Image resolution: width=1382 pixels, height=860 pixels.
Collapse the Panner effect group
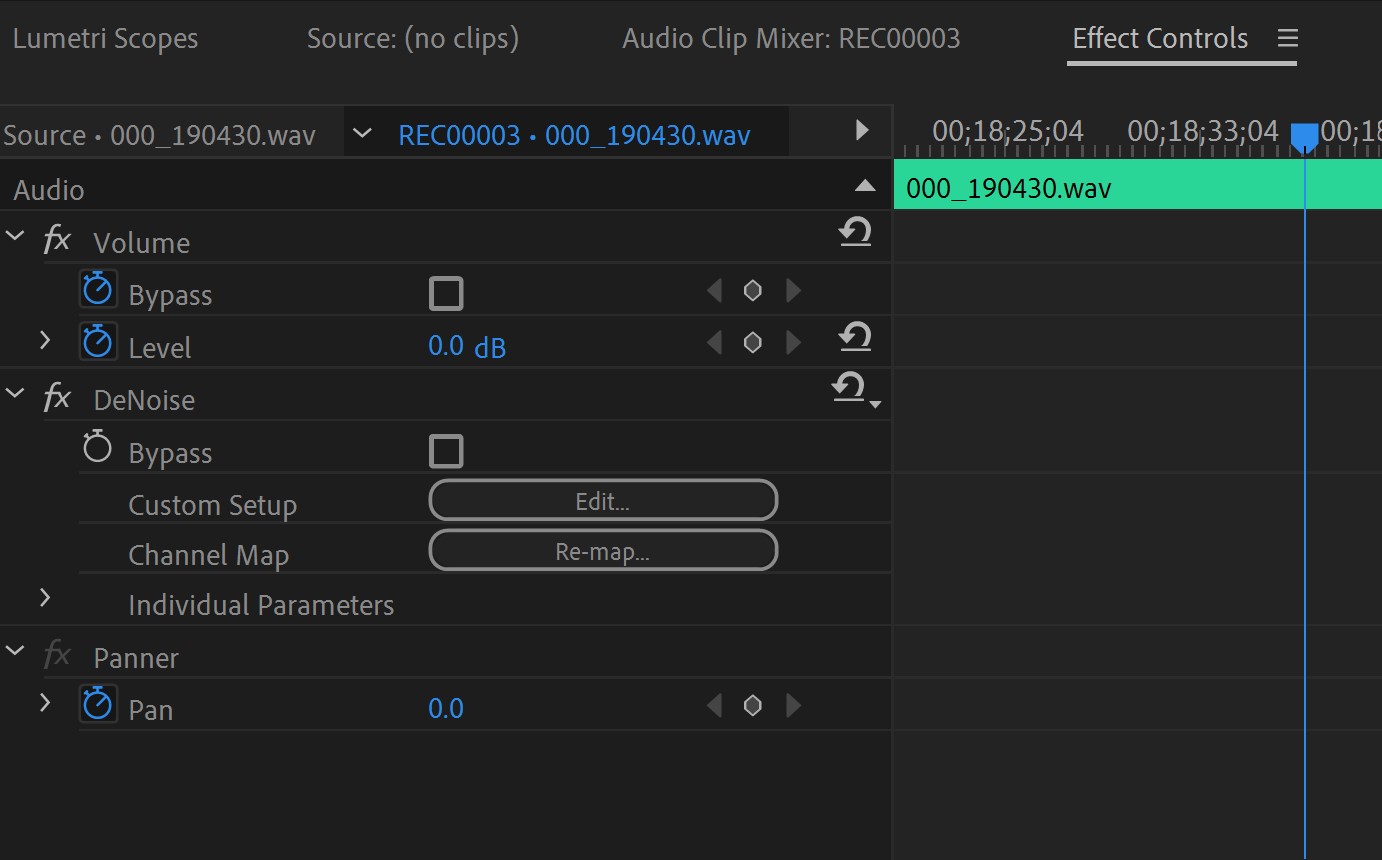tap(15, 651)
